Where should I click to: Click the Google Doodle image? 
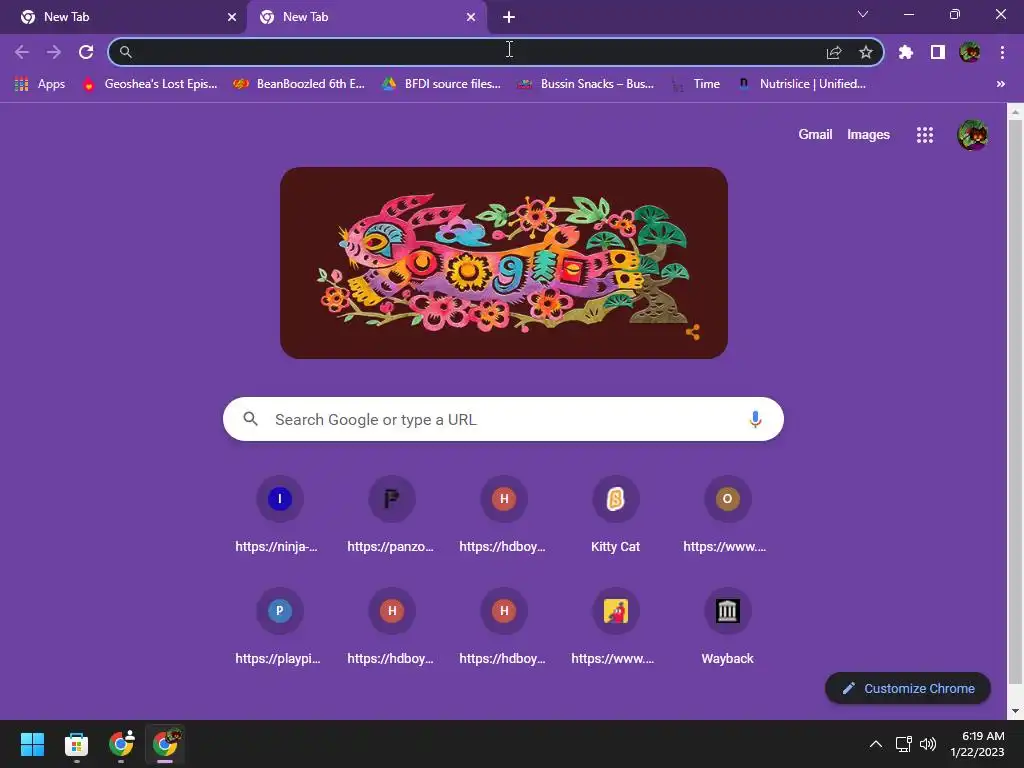504,263
